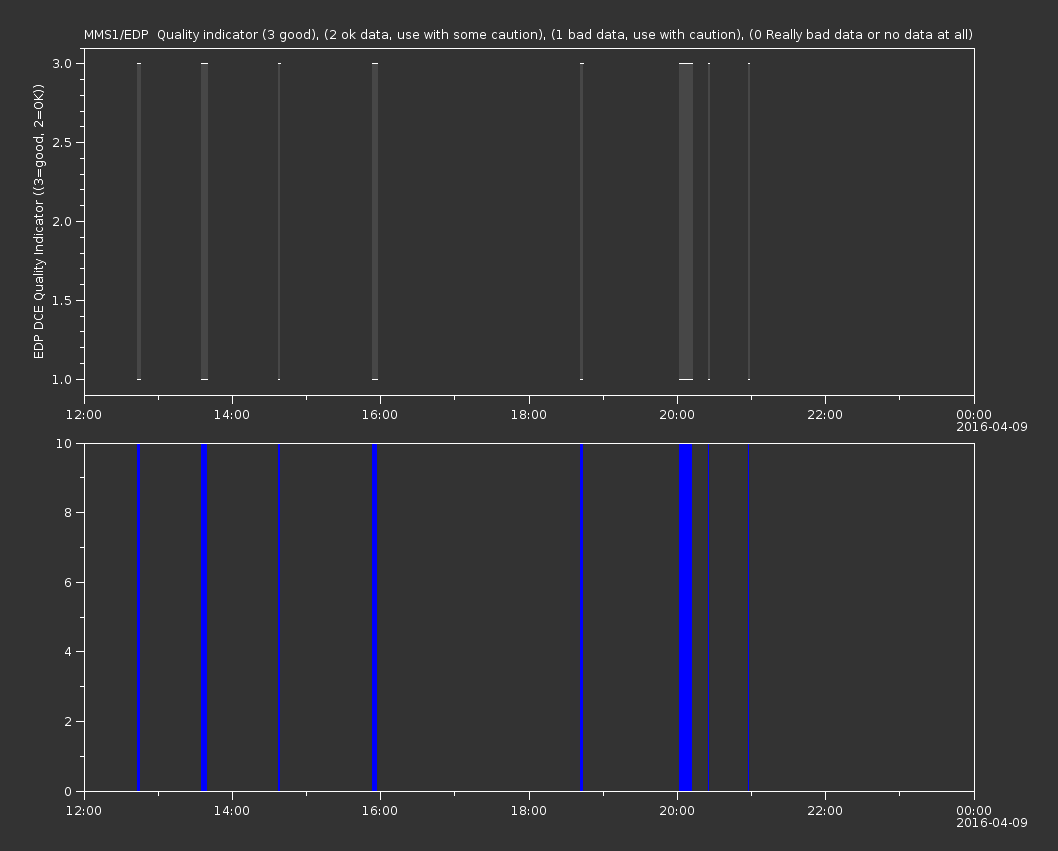The image size is (1058, 851).
Task: Click the 20:00 label under the bottom plot
Action: click(x=677, y=811)
